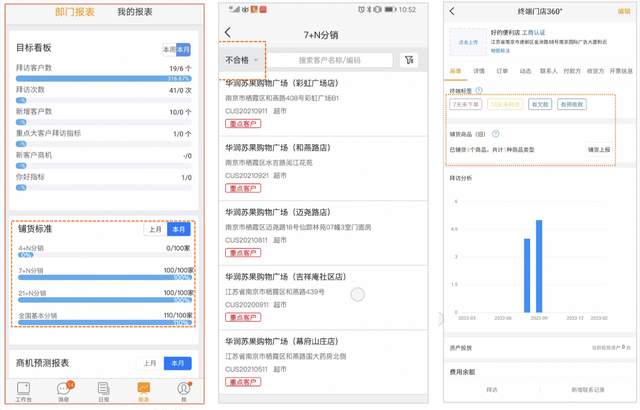
Task: Switch 目标看板 to 本月
Action: [184, 49]
